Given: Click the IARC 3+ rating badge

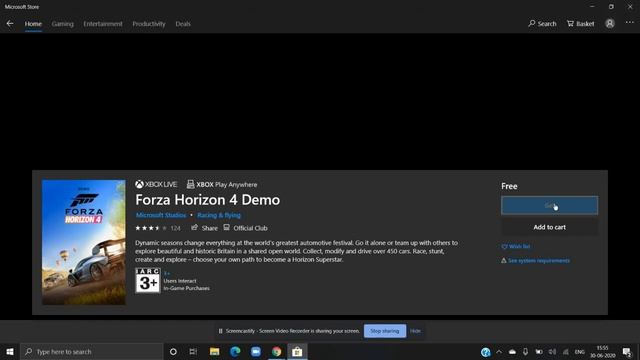Looking at the screenshot, I should [148, 280].
